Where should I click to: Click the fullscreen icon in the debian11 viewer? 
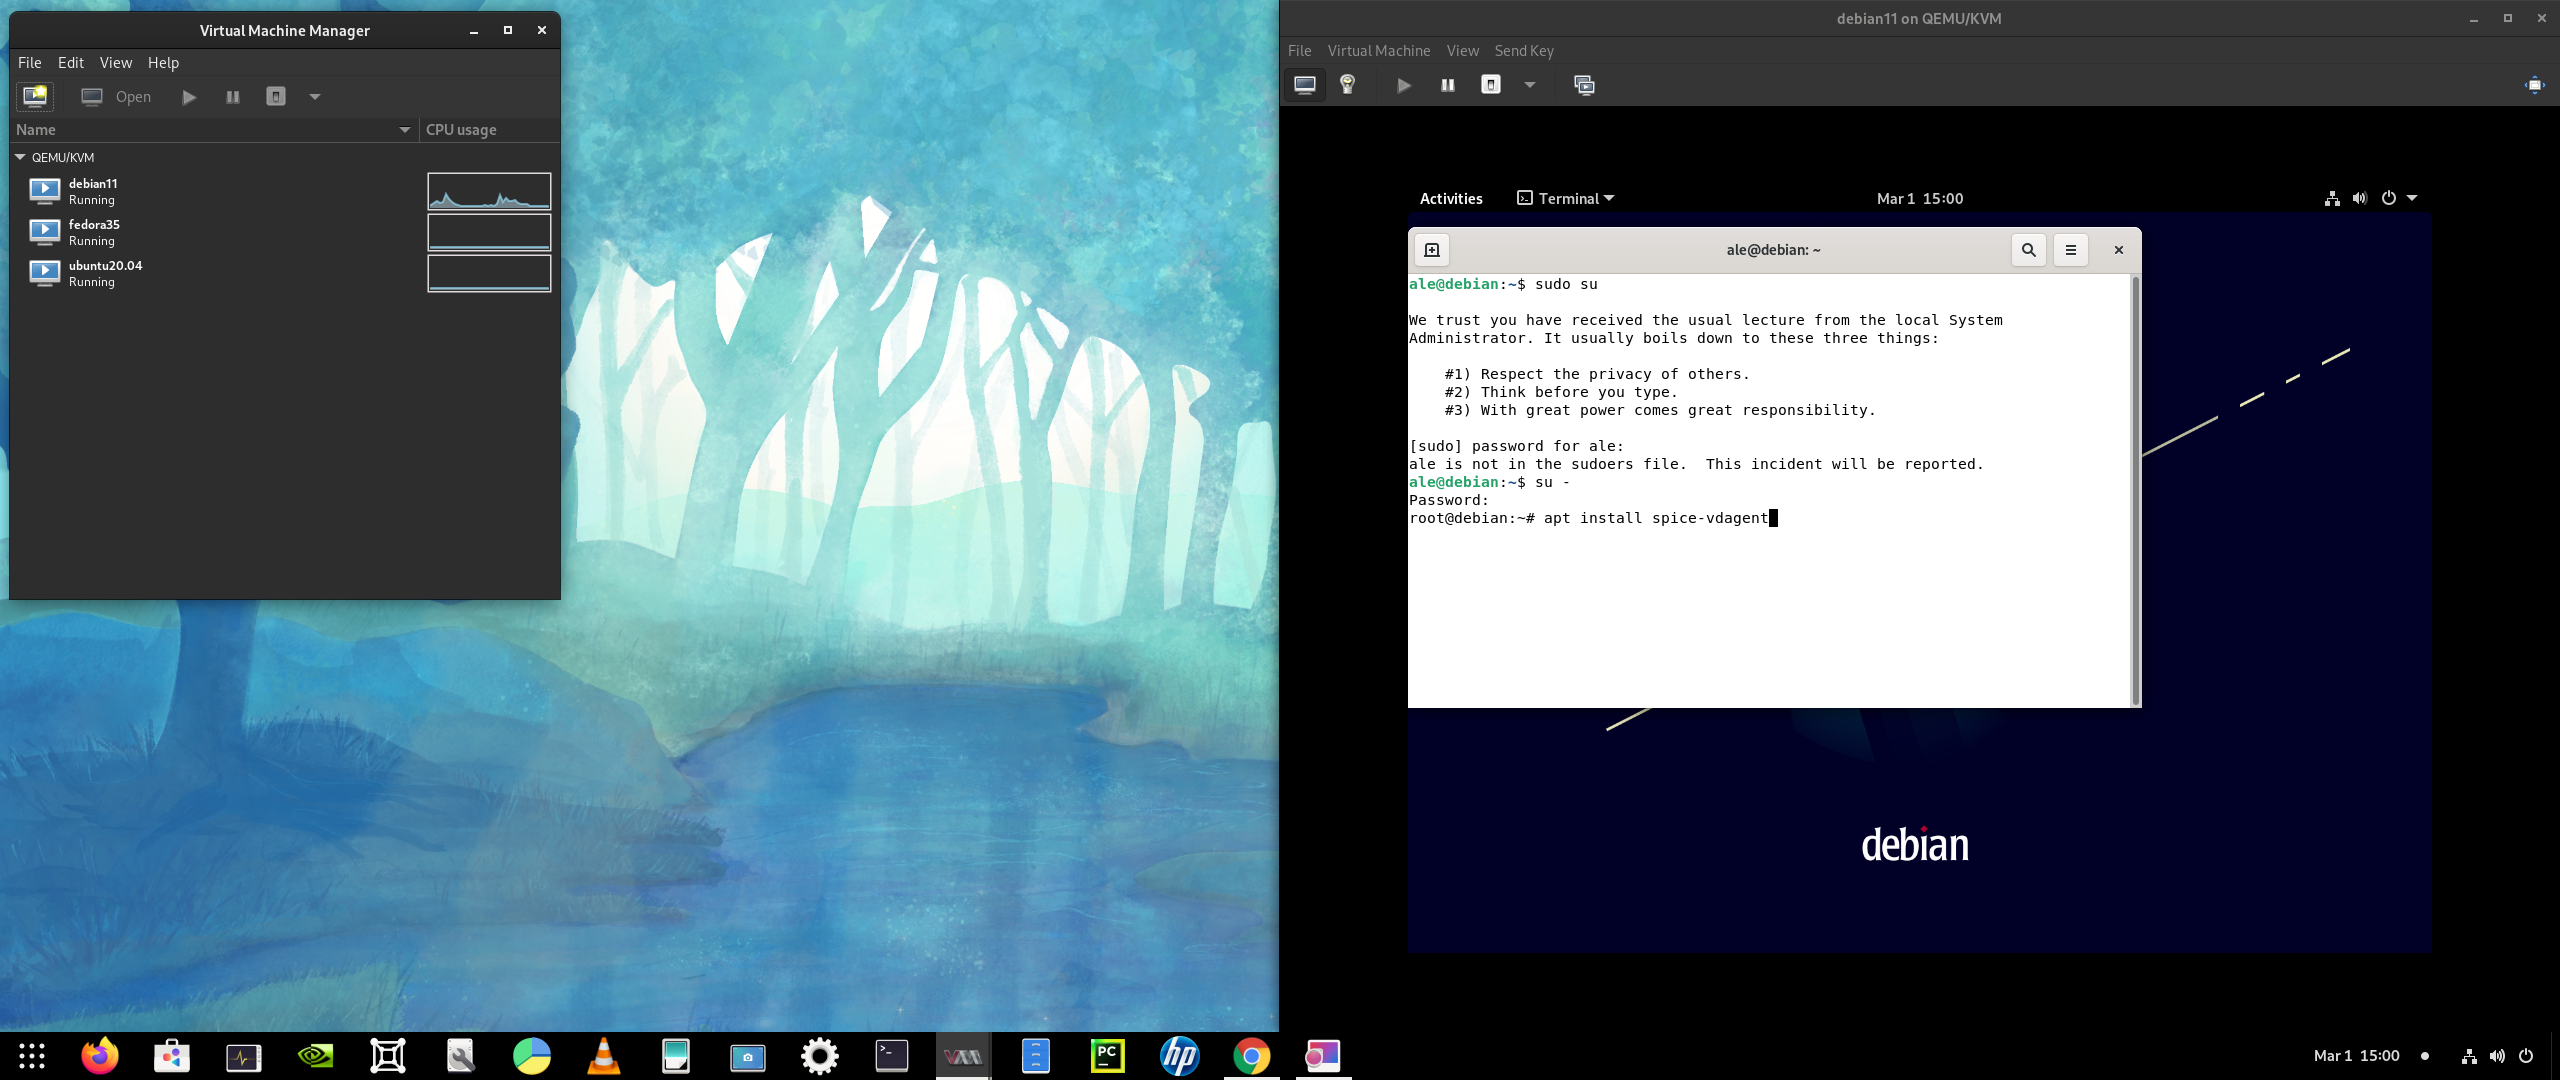(2534, 85)
